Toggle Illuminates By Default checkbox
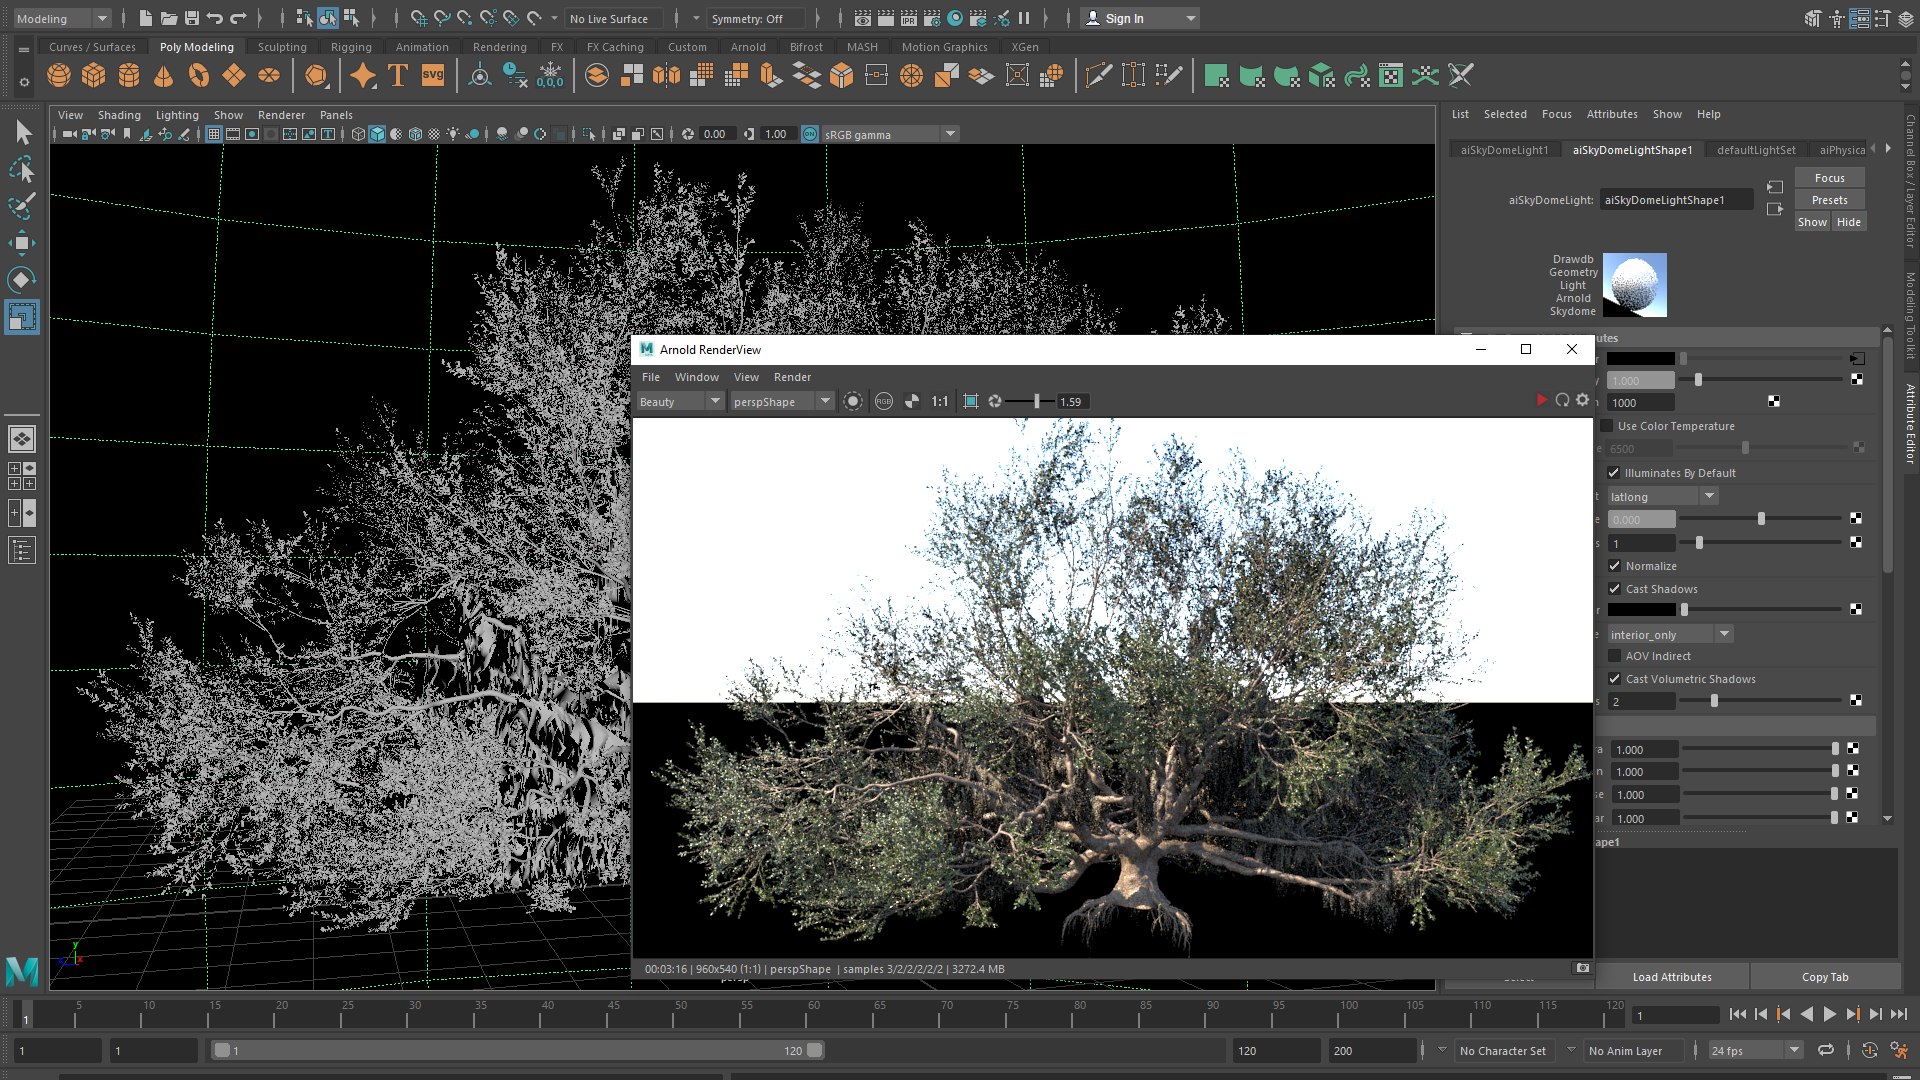 [x=1613, y=473]
